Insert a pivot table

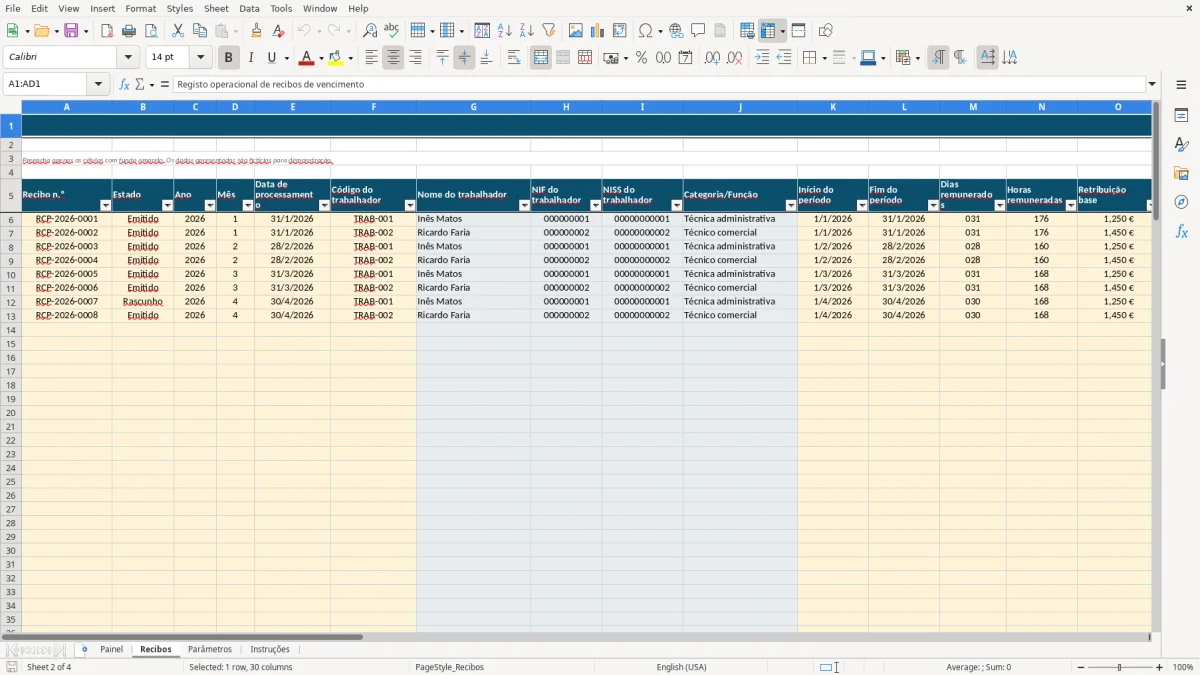tap(619, 31)
